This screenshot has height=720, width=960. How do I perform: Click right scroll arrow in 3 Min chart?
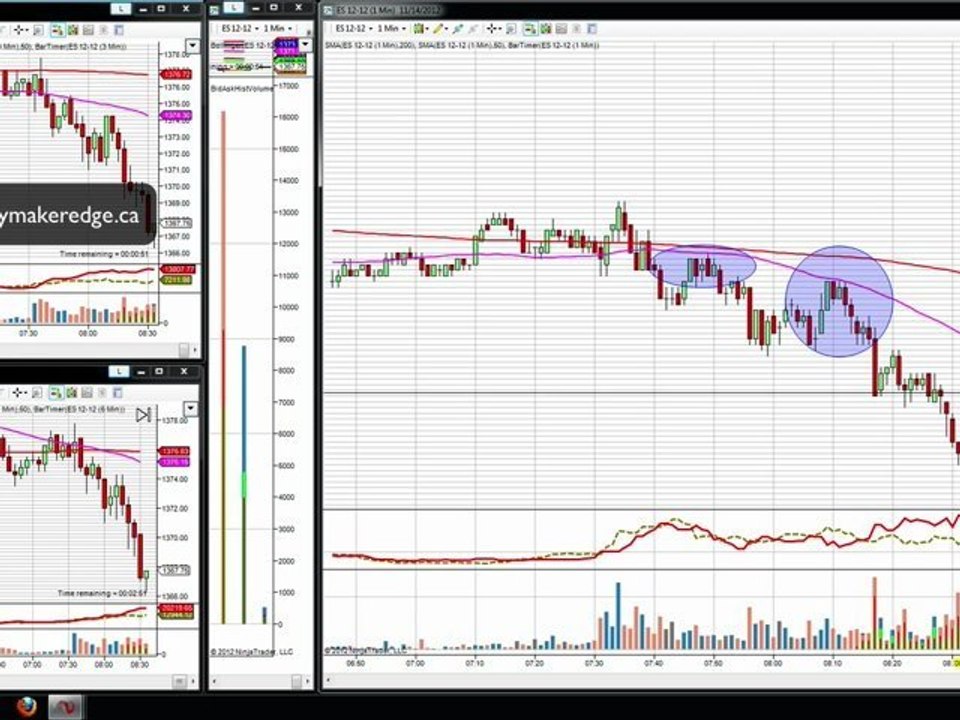click(x=195, y=350)
